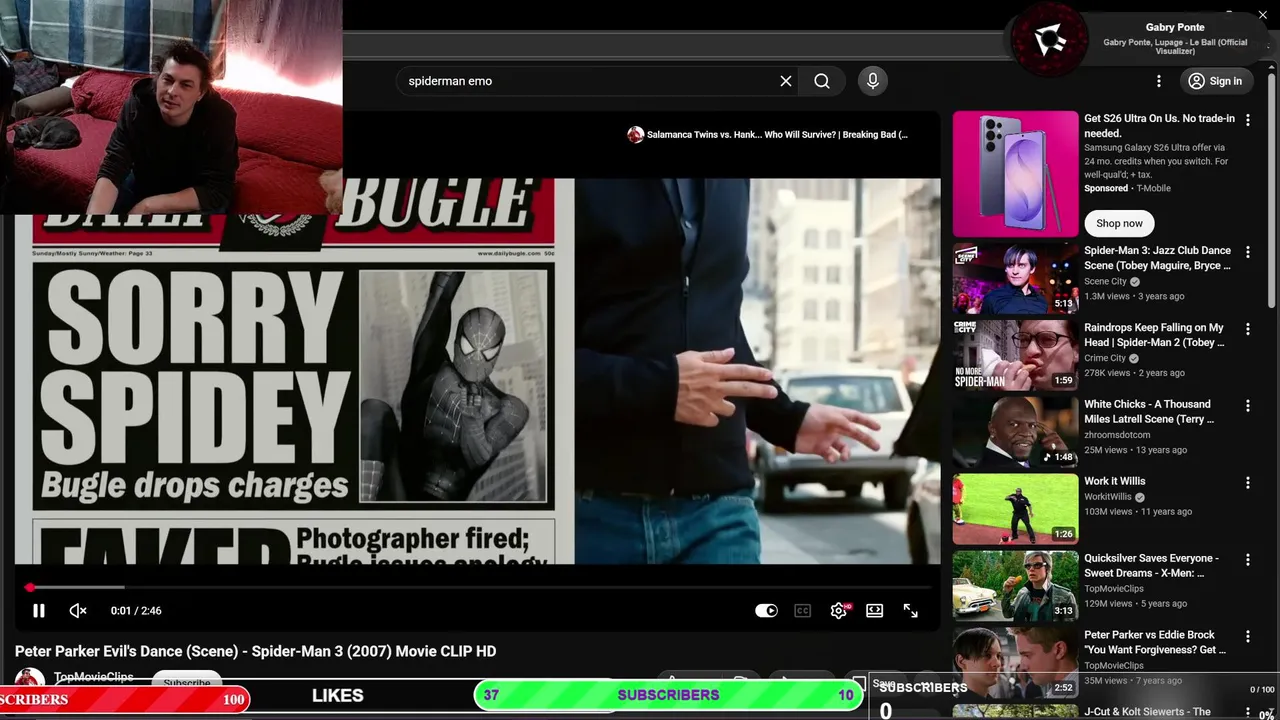Viewport: 1280px width, 720px height.
Task: Open the settings menu beside Sign in
Action: (1159, 81)
